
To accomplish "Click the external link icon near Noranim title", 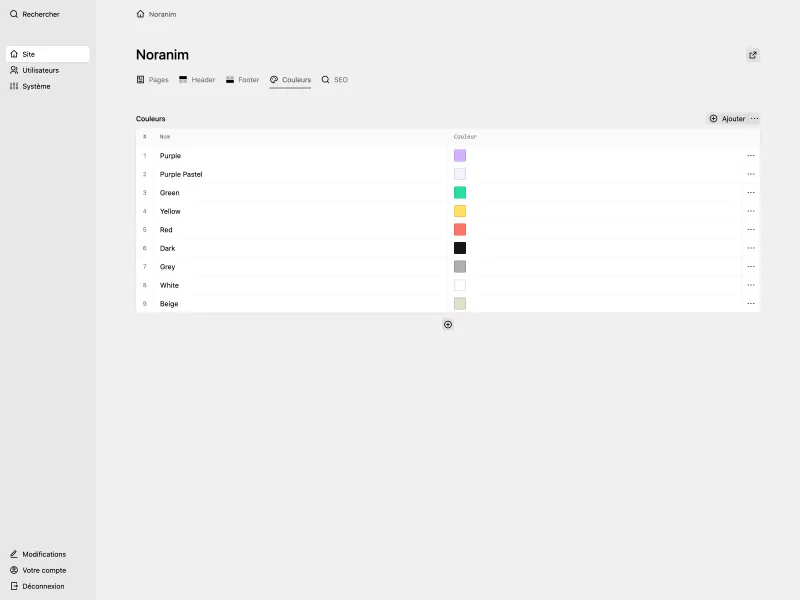I will click(752, 55).
